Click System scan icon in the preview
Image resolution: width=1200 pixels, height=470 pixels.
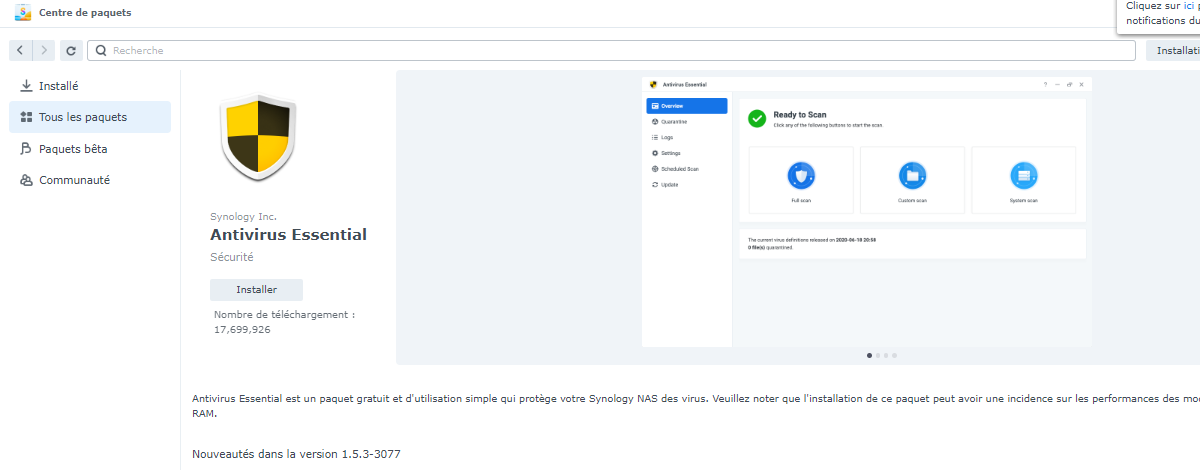coord(1024,176)
